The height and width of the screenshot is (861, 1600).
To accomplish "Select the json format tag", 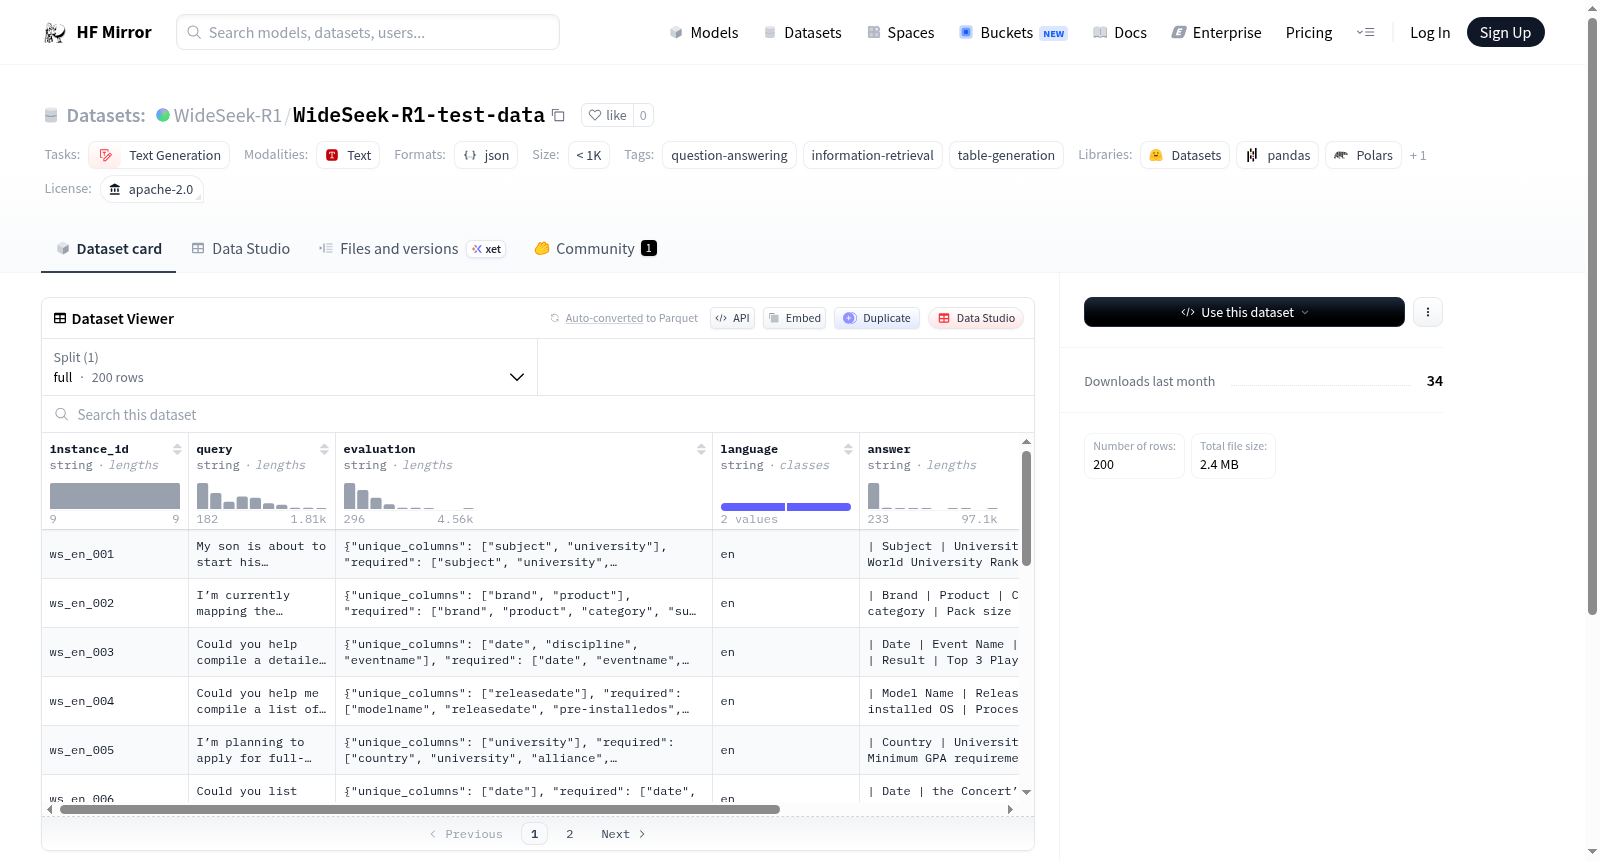I will pyautogui.click(x=486, y=155).
